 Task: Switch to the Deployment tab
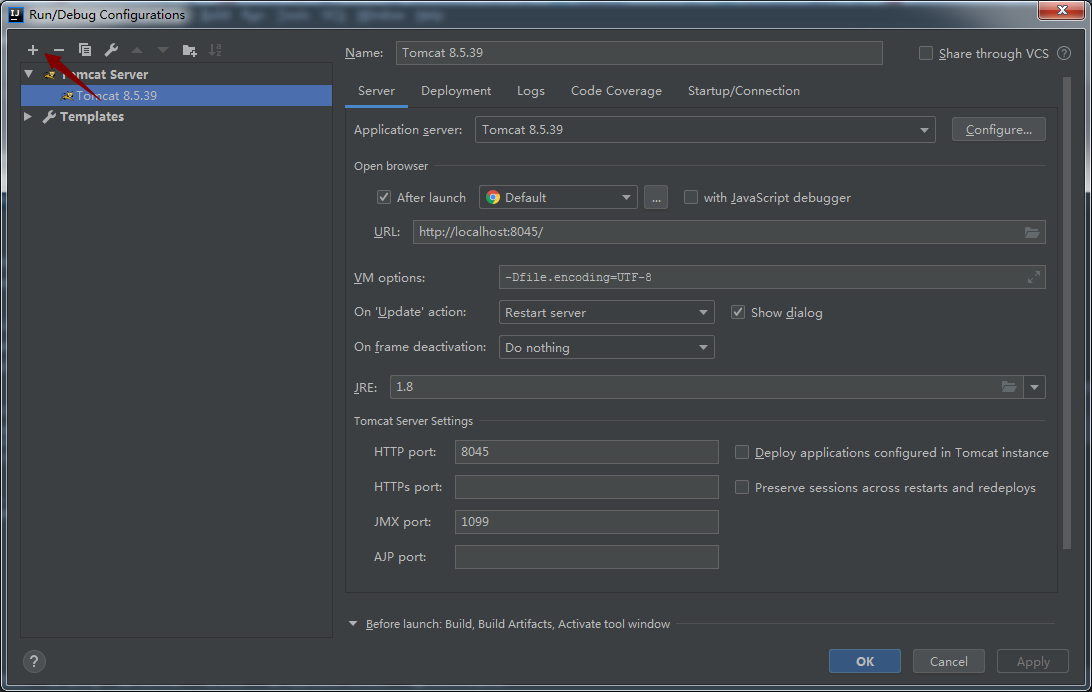click(456, 91)
